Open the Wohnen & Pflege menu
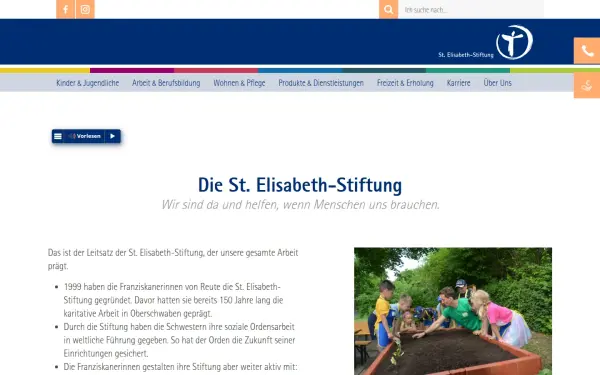600x375 pixels. tap(239, 83)
